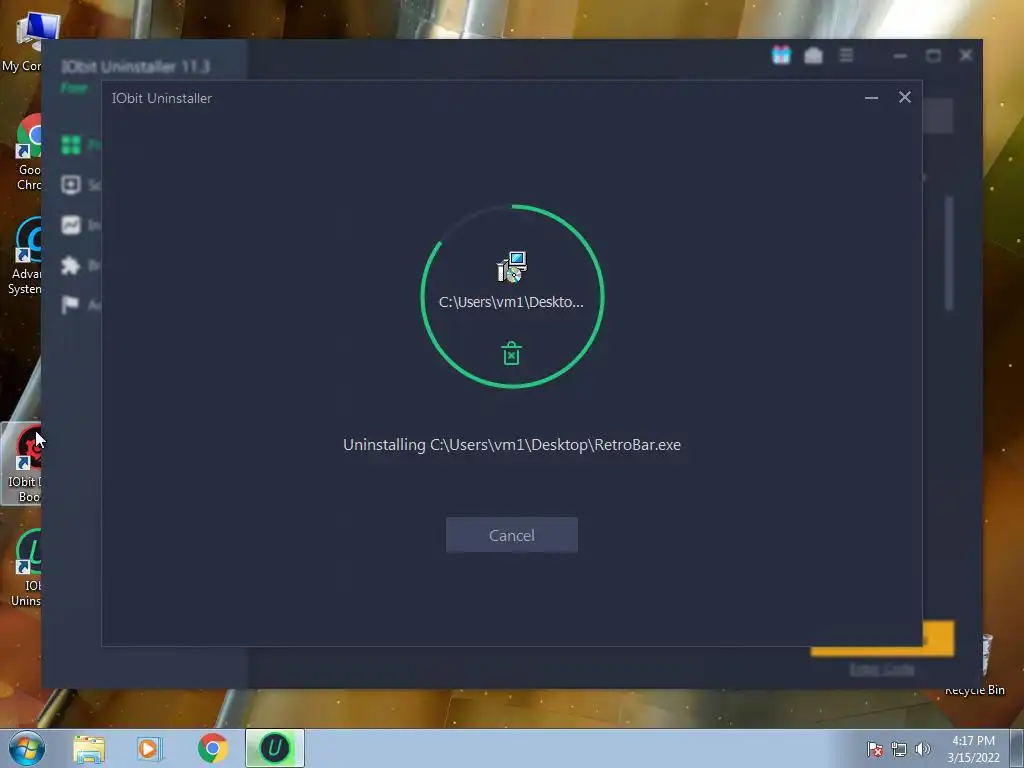Minimize the IObit Uninstaller progress dialog
1024x768 pixels.
[x=871, y=98]
